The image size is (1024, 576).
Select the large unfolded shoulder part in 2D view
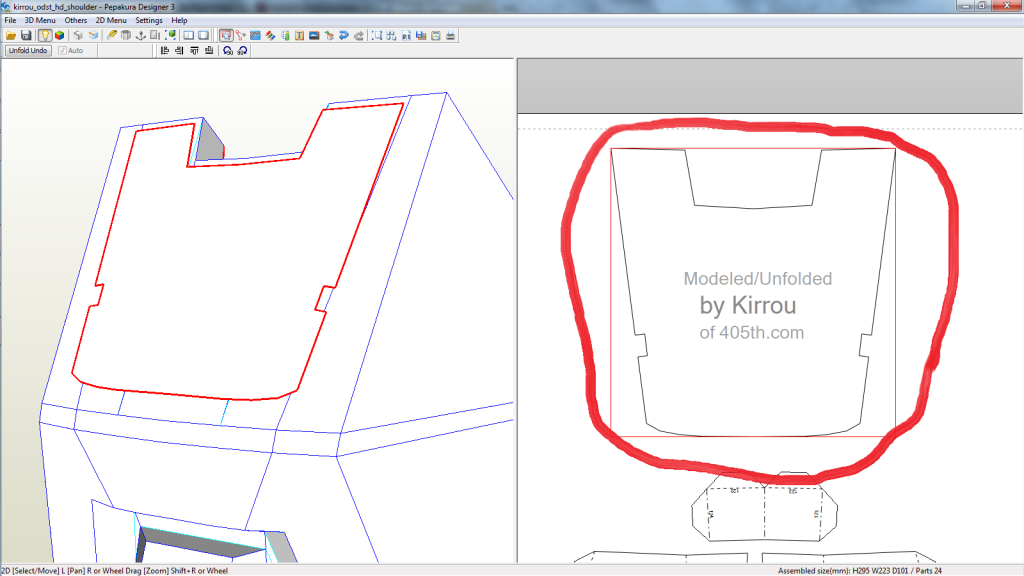(753, 293)
